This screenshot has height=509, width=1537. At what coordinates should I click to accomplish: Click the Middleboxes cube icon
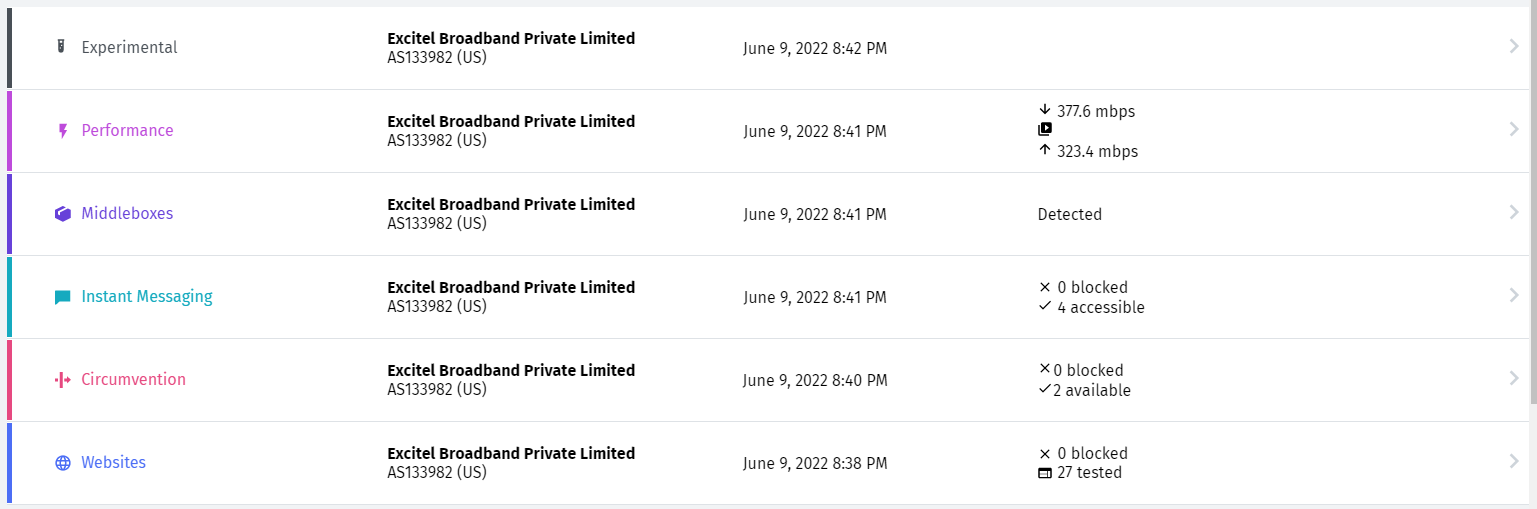point(63,214)
